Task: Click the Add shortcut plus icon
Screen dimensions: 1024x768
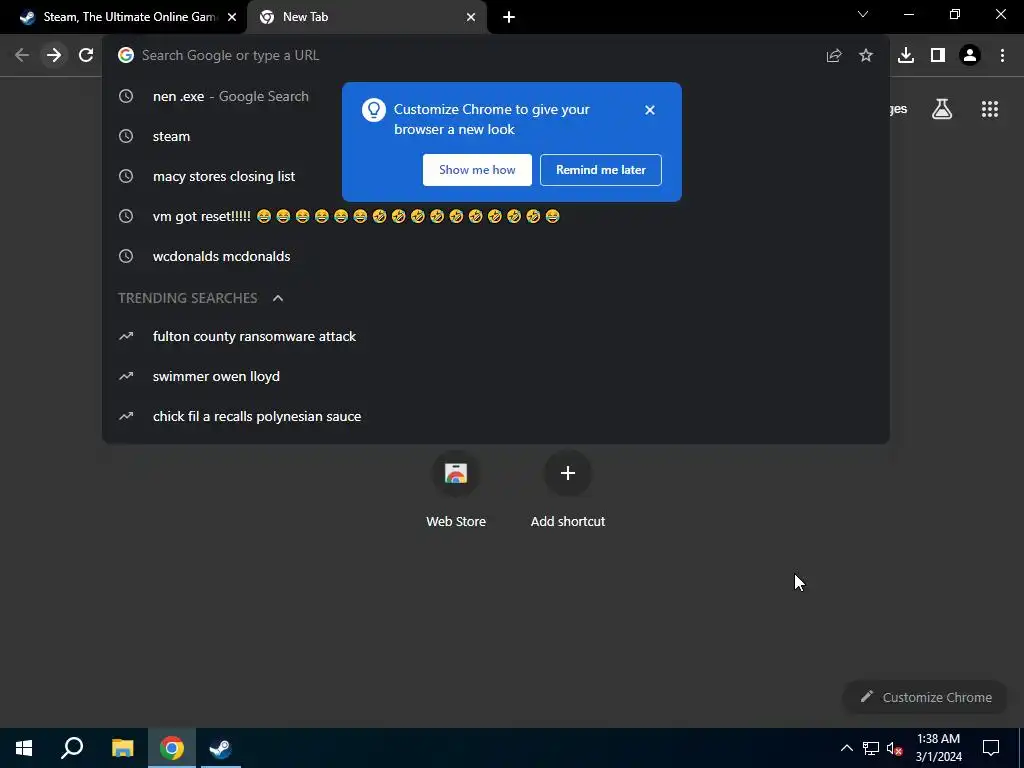Action: (x=568, y=473)
